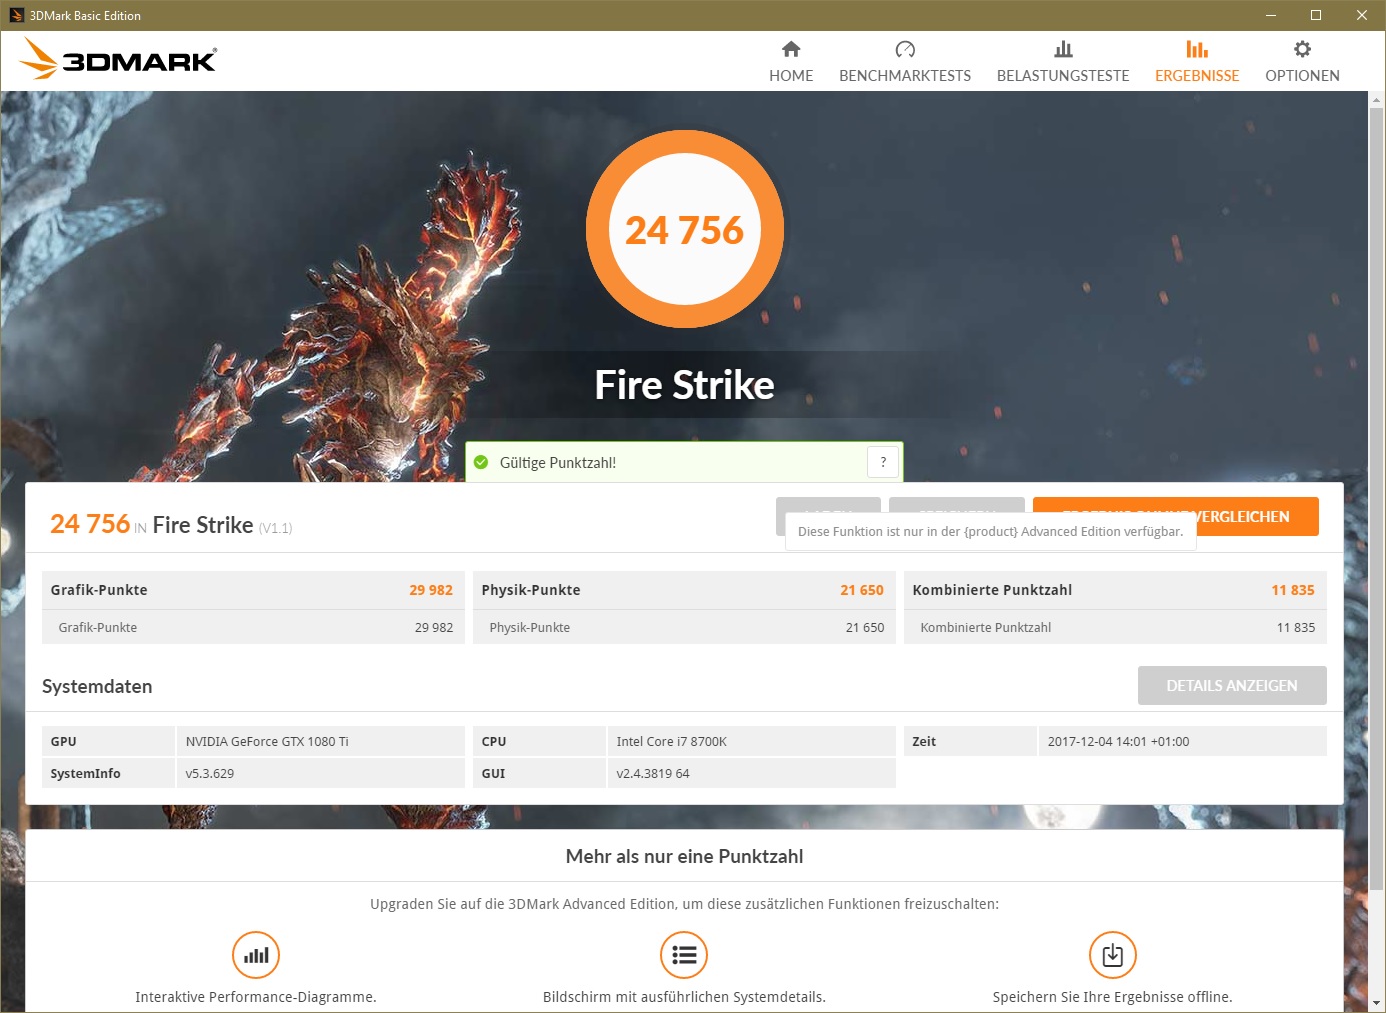The image size is (1386, 1013).
Task: Expand the Physik-Punkte score row
Action: (684, 590)
